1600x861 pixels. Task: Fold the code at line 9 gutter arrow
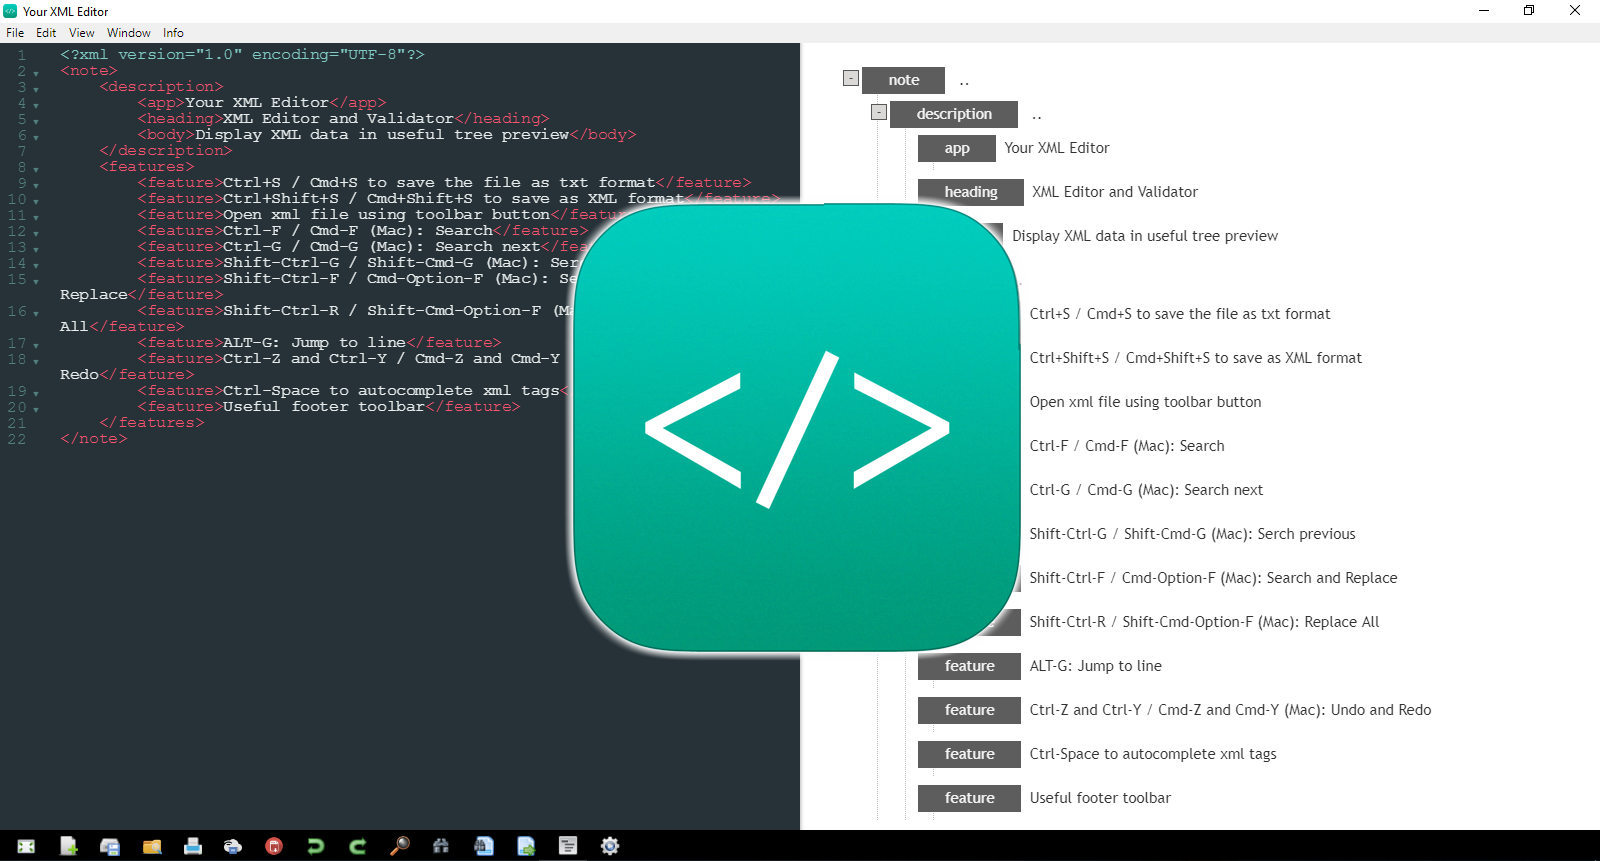36,185
